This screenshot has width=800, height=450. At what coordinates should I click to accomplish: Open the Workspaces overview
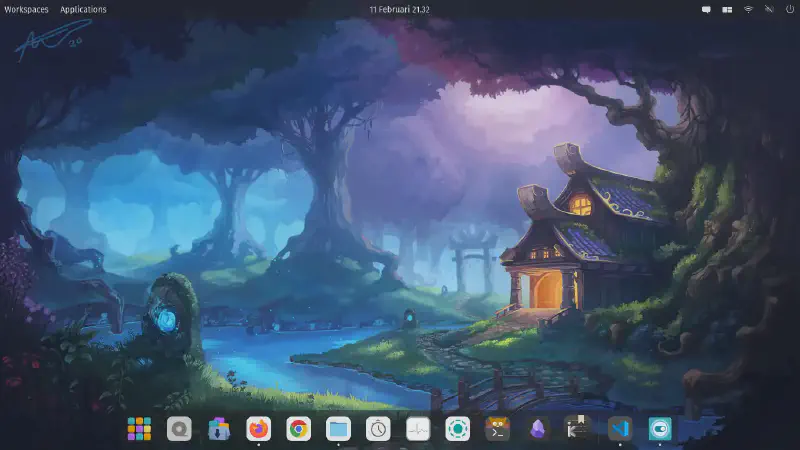(27, 9)
